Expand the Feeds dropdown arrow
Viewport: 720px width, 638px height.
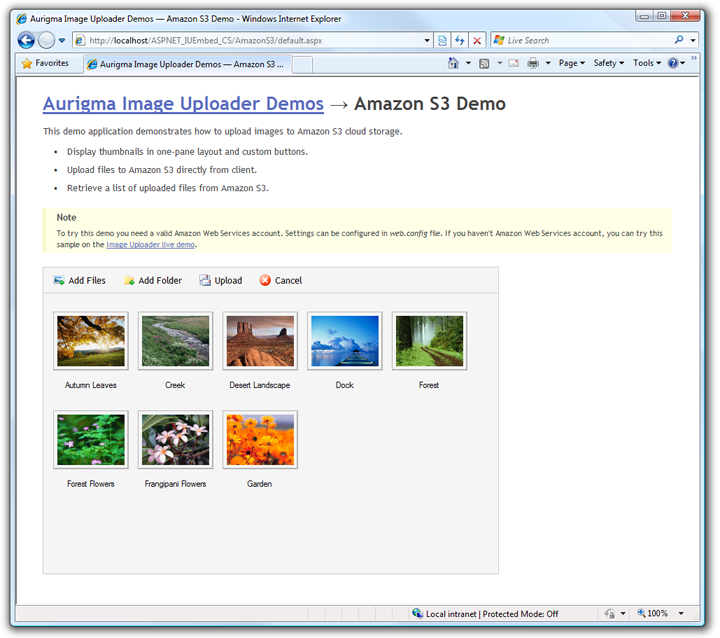click(x=500, y=63)
